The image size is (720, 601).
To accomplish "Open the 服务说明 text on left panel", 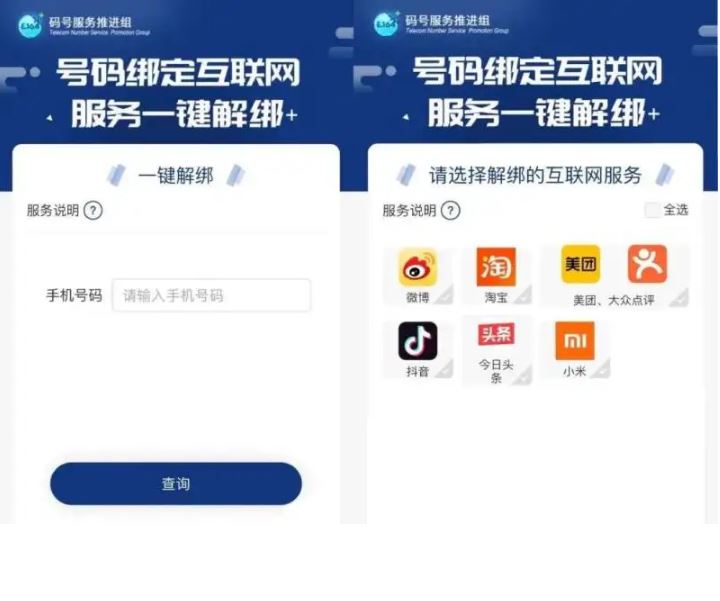I will 53,211.
